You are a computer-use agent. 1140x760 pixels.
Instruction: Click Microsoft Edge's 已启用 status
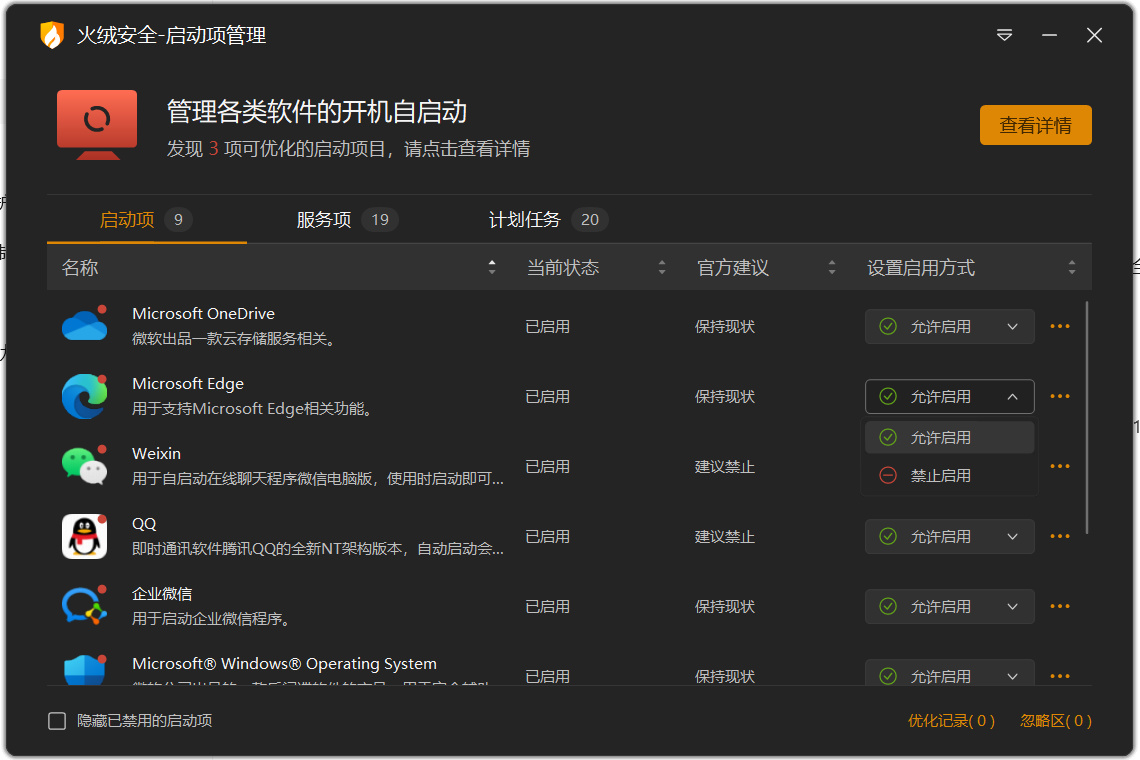pos(547,396)
